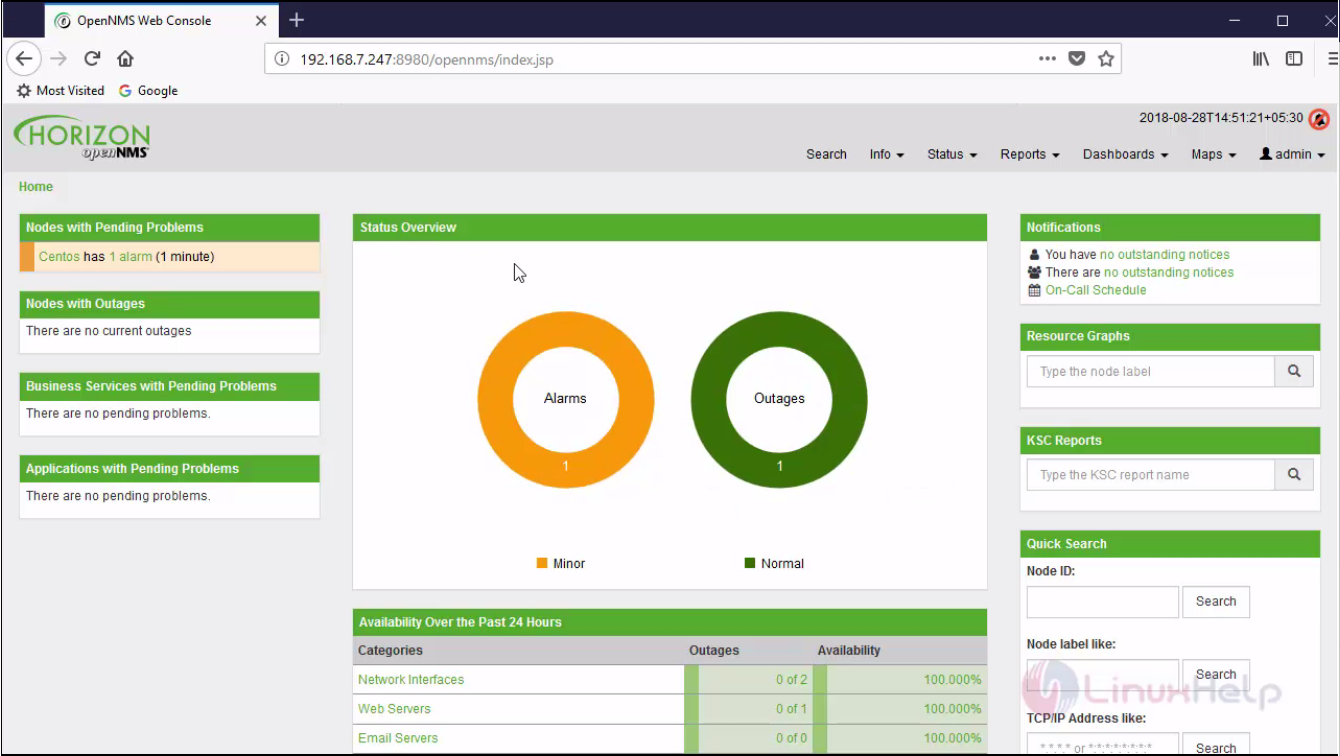The height and width of the screenshot is (756, 1340).
Task: Click the '0 of 2' outages cell
Action: pos(748,679)
